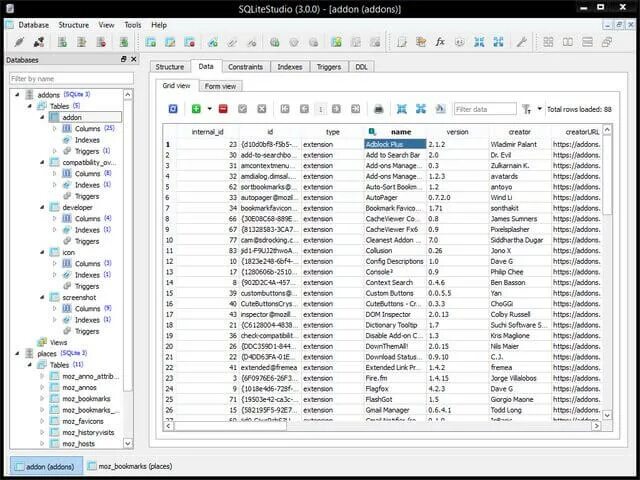Switch to the Indexes tab

pyautogui.click(x=290, y=67)
